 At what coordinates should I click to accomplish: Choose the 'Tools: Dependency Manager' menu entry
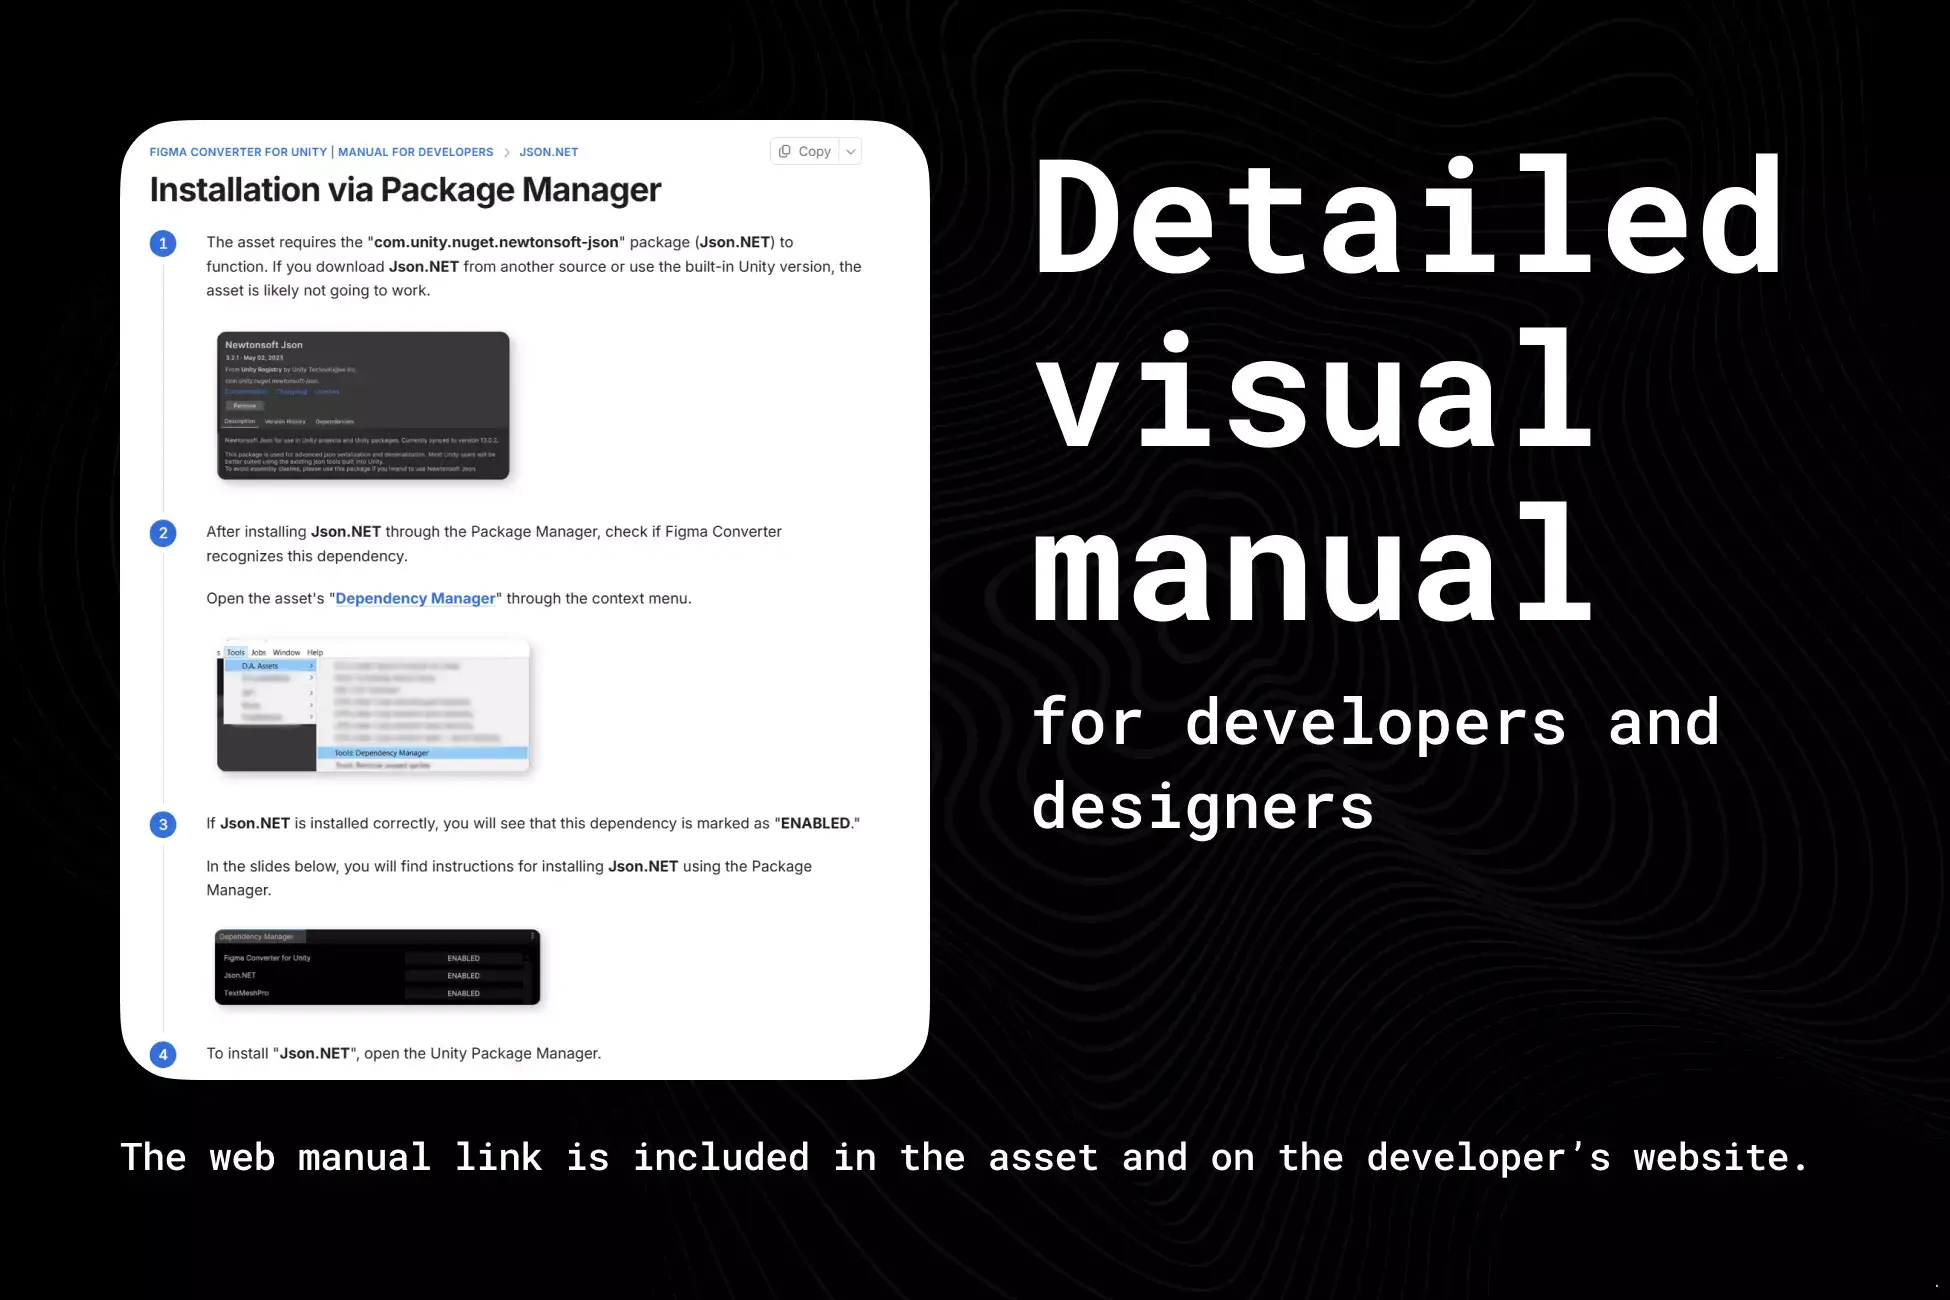tap(422, 753)
